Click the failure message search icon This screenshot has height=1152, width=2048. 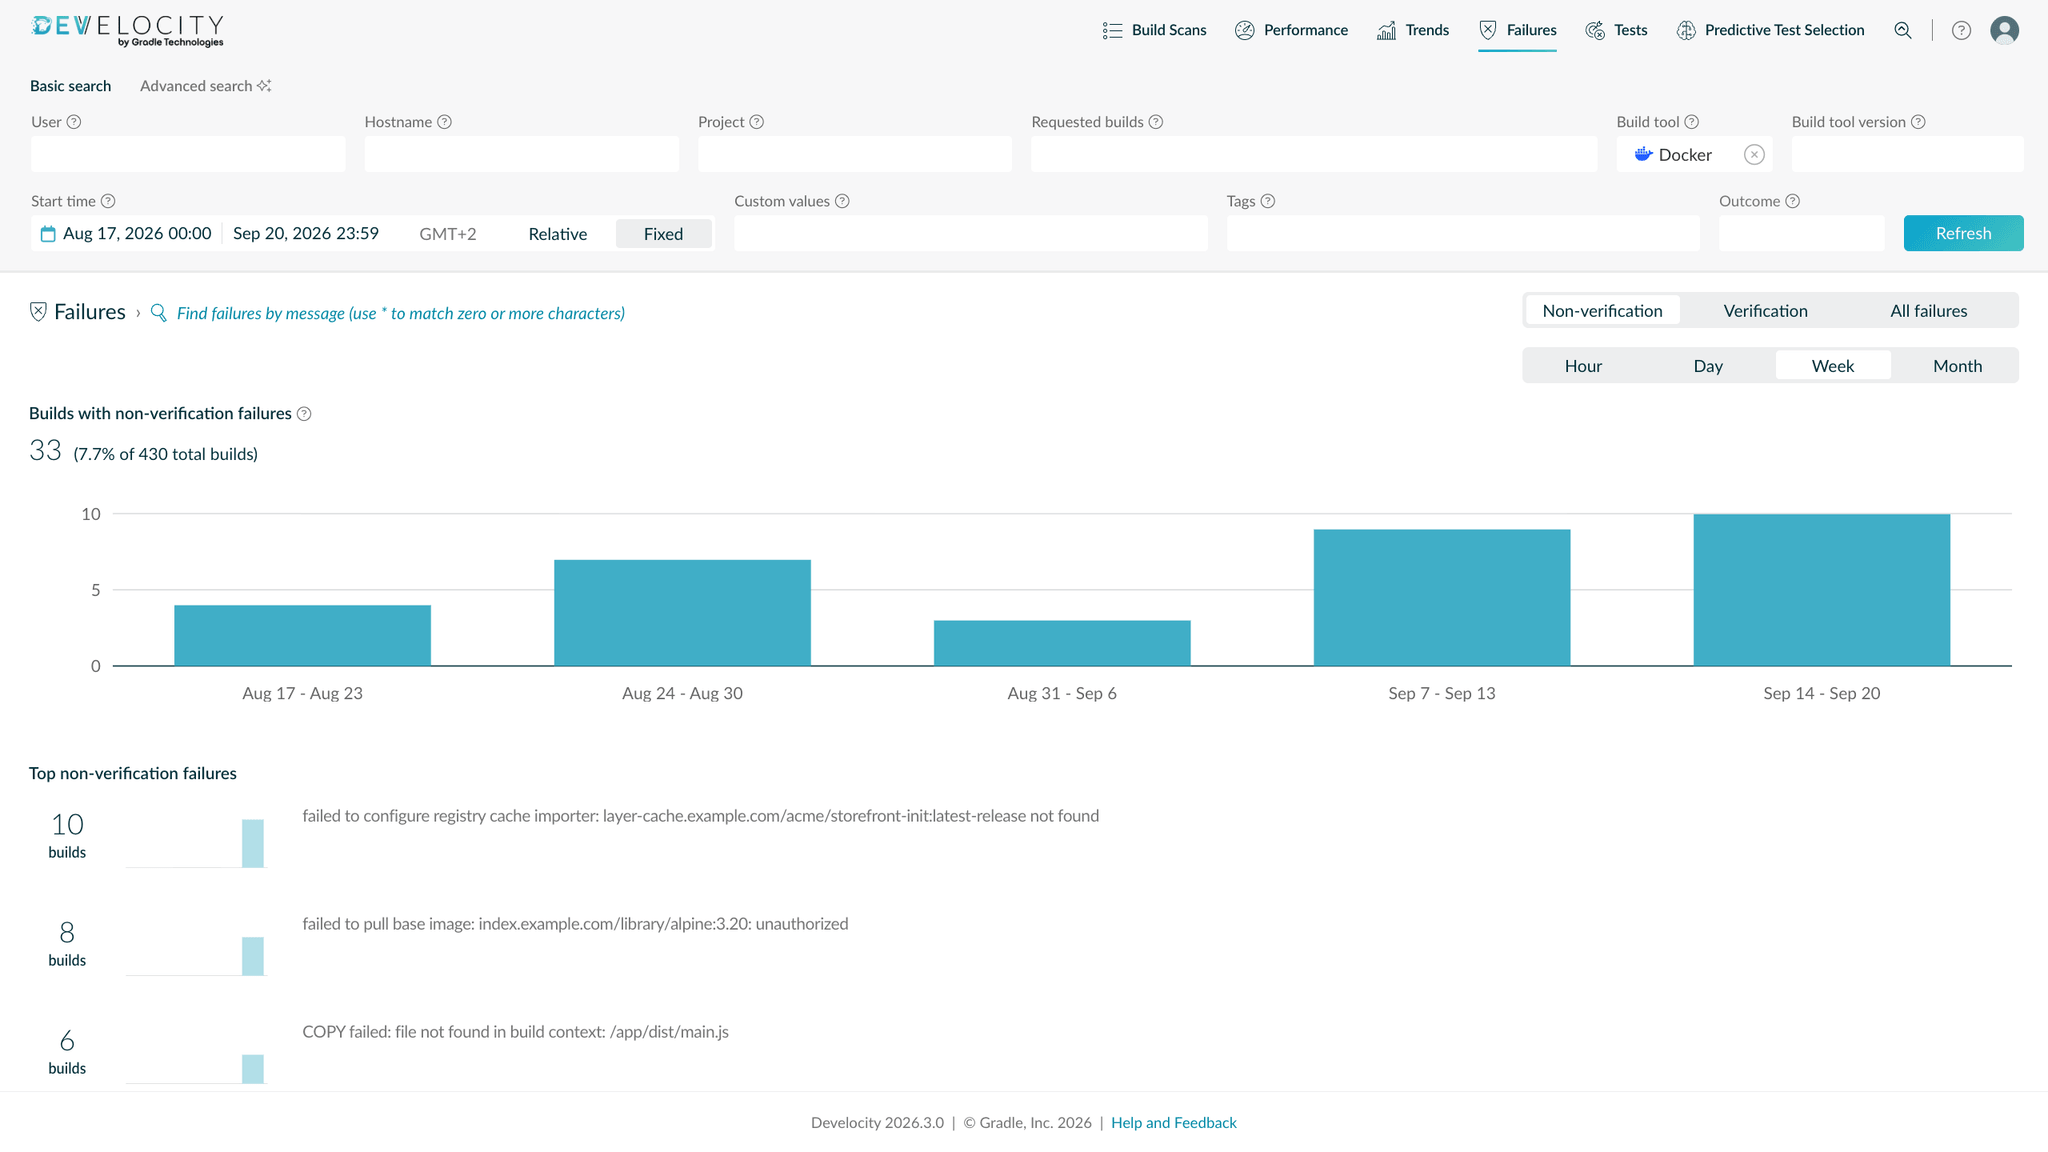[158, 313]
